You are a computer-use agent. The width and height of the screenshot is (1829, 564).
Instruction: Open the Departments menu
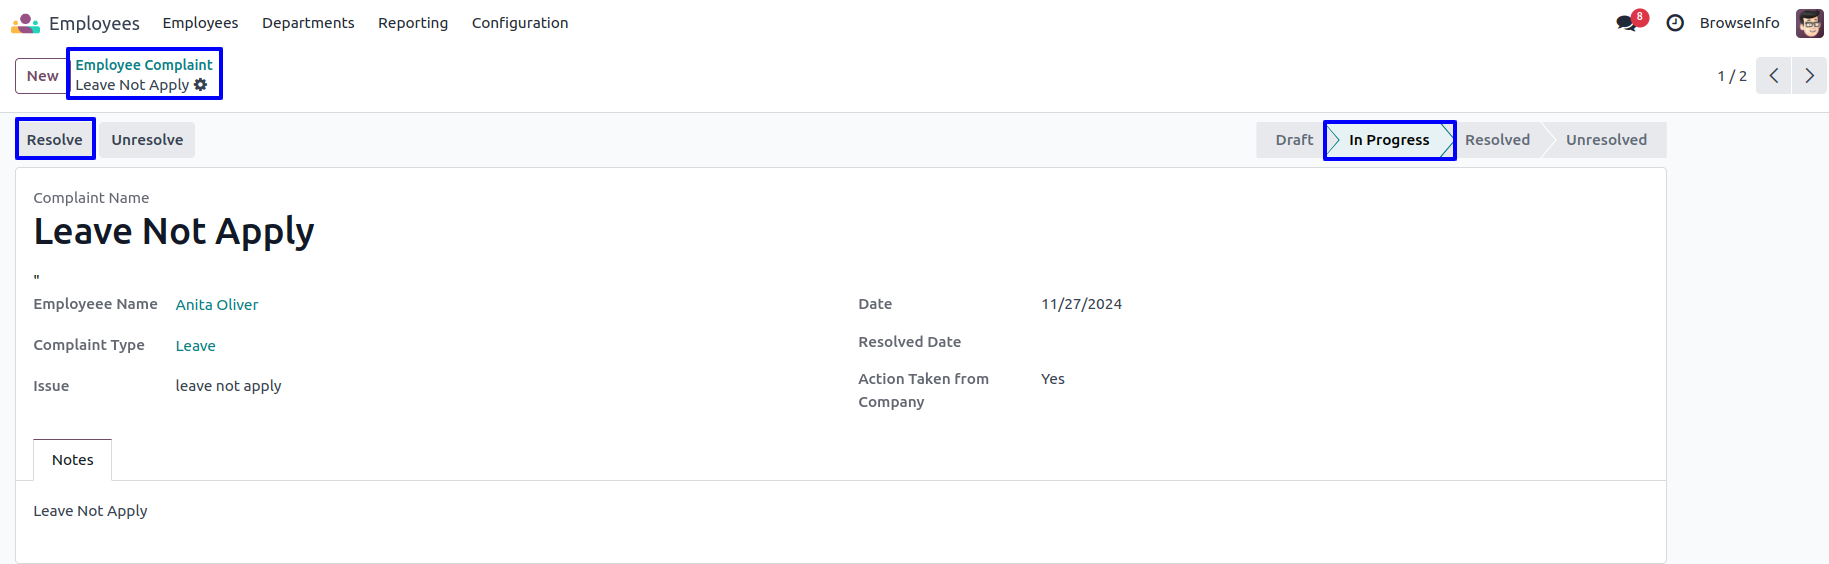(x=308, y=23)
